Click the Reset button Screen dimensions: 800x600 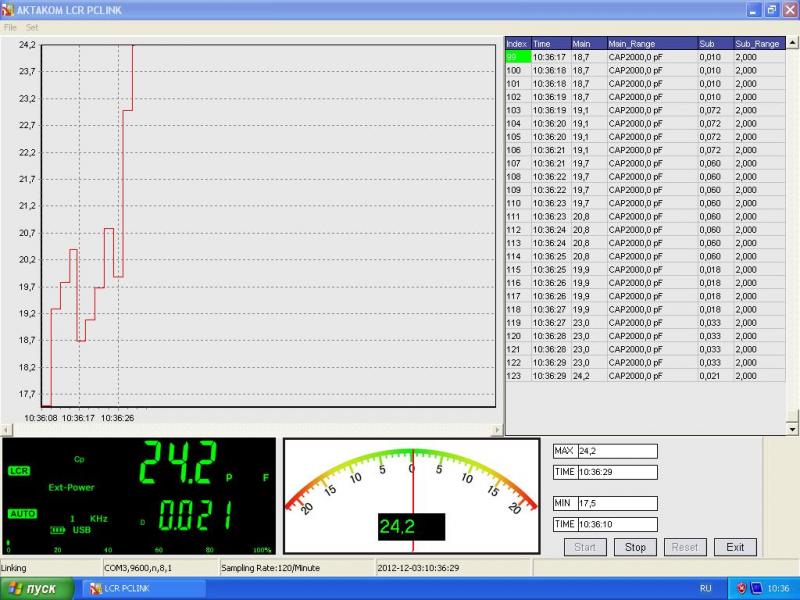pyautogui.click(x=685, y=547)
